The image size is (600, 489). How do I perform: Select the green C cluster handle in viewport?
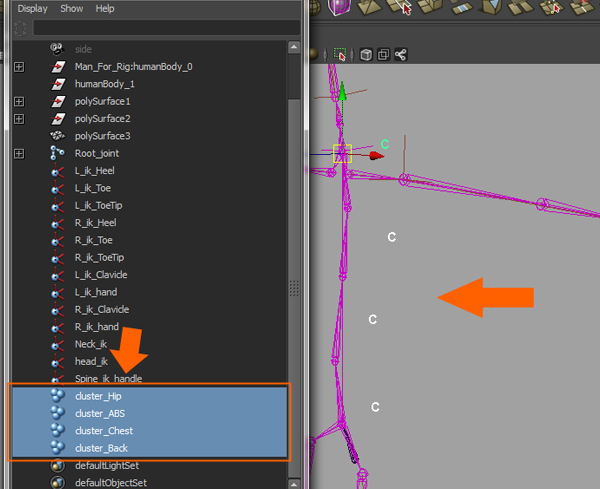pyautogui.click(x=385, y=144)
